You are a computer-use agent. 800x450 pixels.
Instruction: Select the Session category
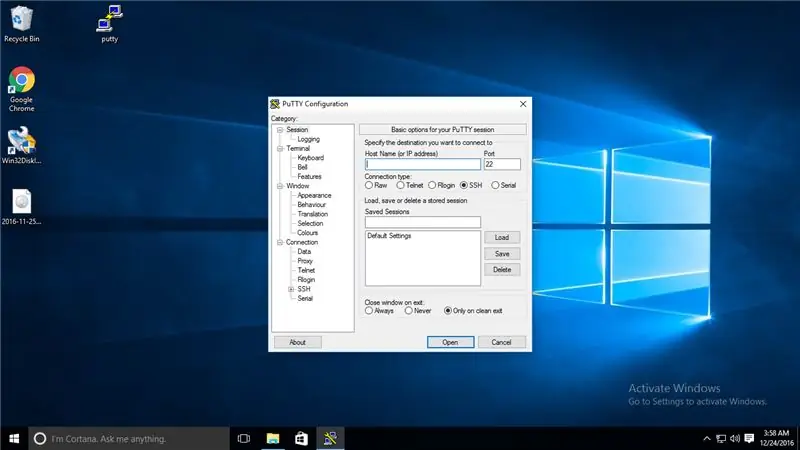pyautogui.click(x=297, y=130)
